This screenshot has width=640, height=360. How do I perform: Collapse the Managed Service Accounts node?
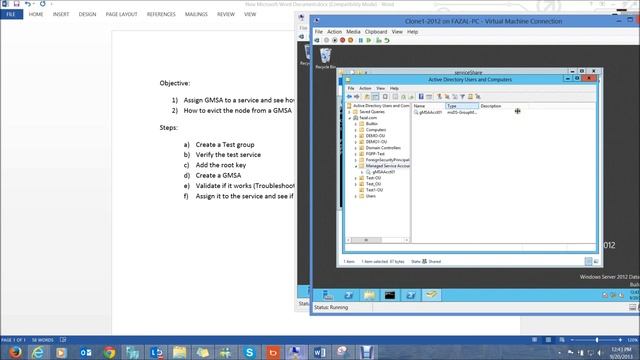pos(356,166)
